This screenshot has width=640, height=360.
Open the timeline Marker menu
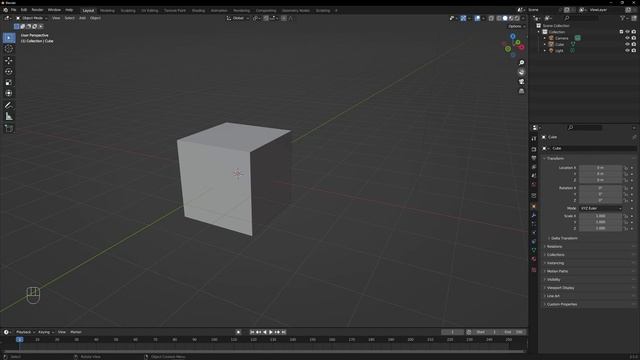point(76,332)
